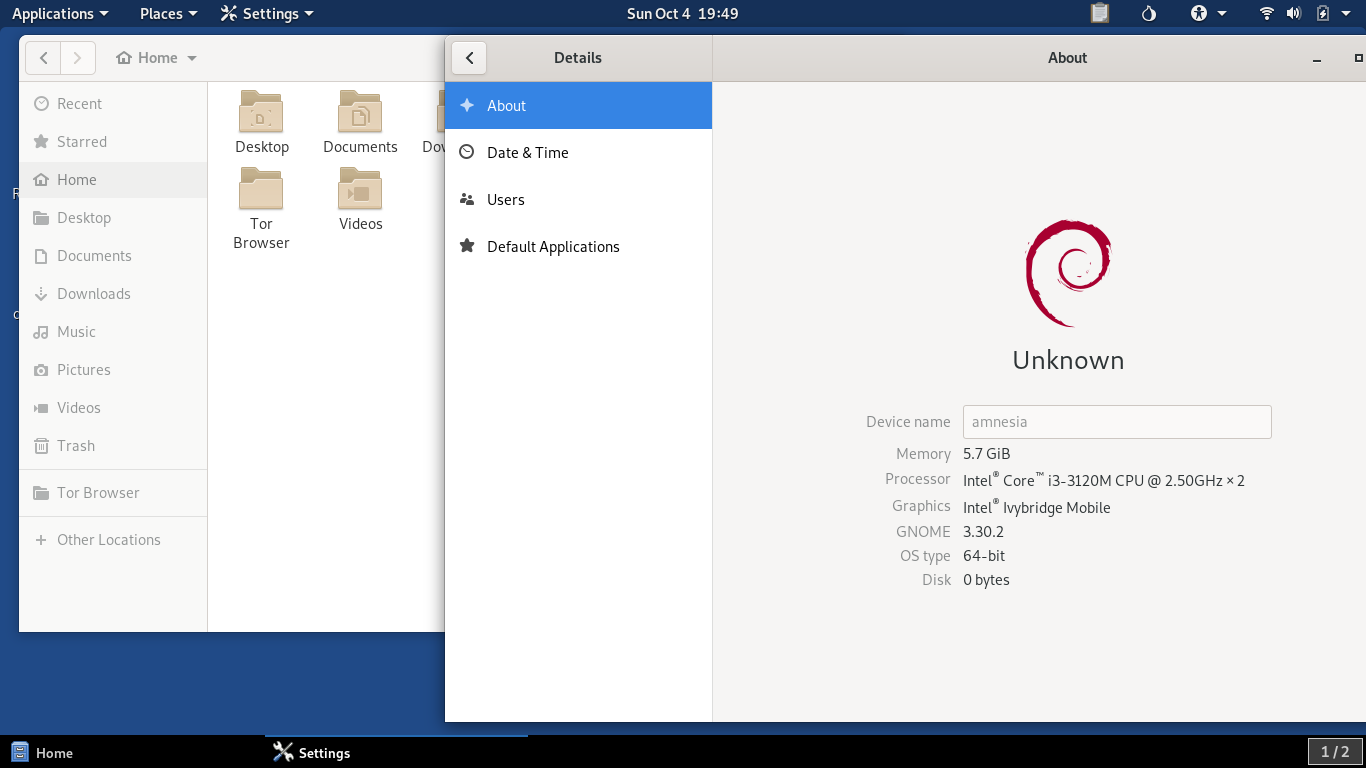Go back from Details in Settings
Image resolution: width=1366 pixels, height=768 pixels.
pyautogui.click(x=469, y=58)
